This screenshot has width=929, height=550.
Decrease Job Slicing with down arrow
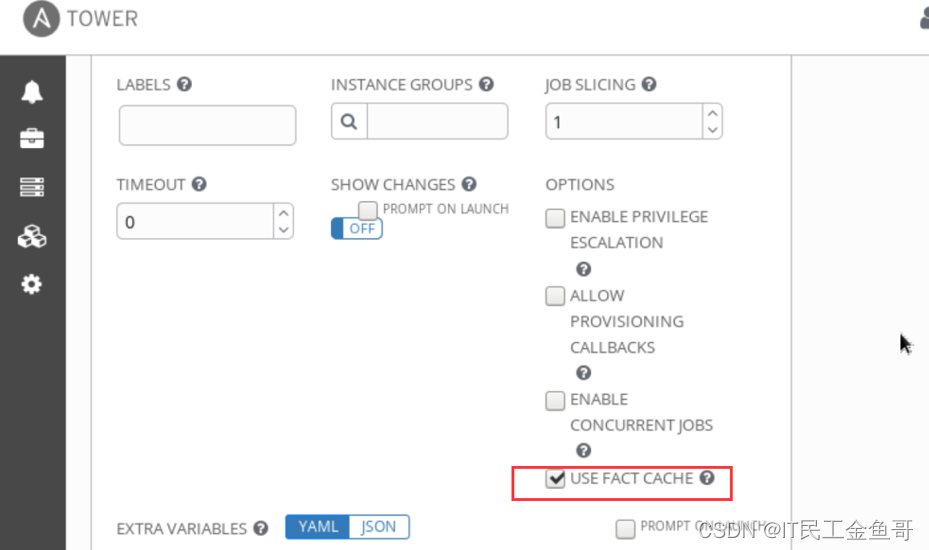713,130
